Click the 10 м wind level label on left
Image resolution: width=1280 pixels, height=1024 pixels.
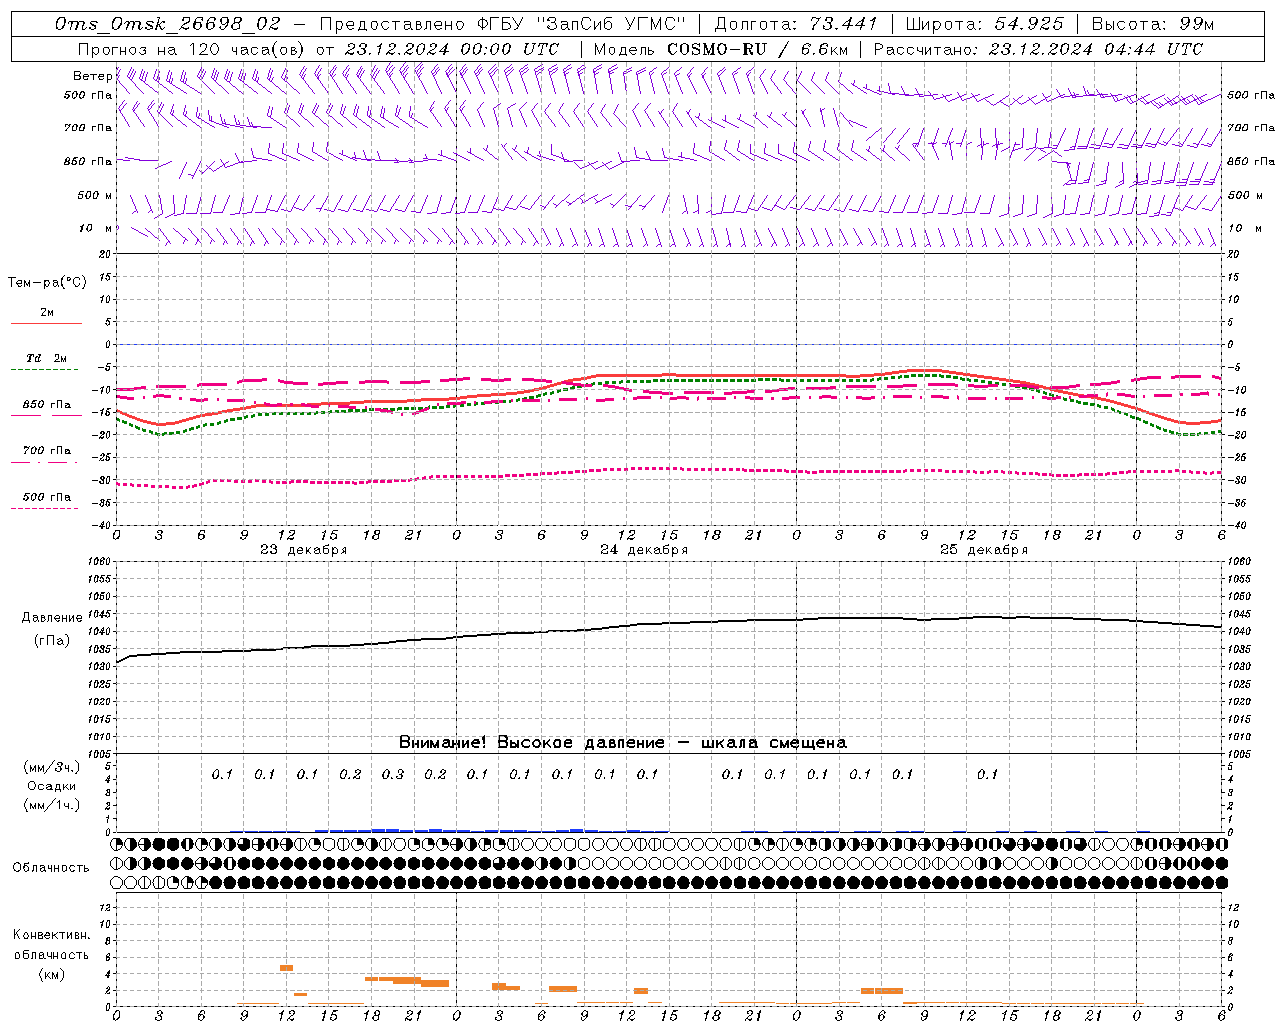click(x=96, y=228)
